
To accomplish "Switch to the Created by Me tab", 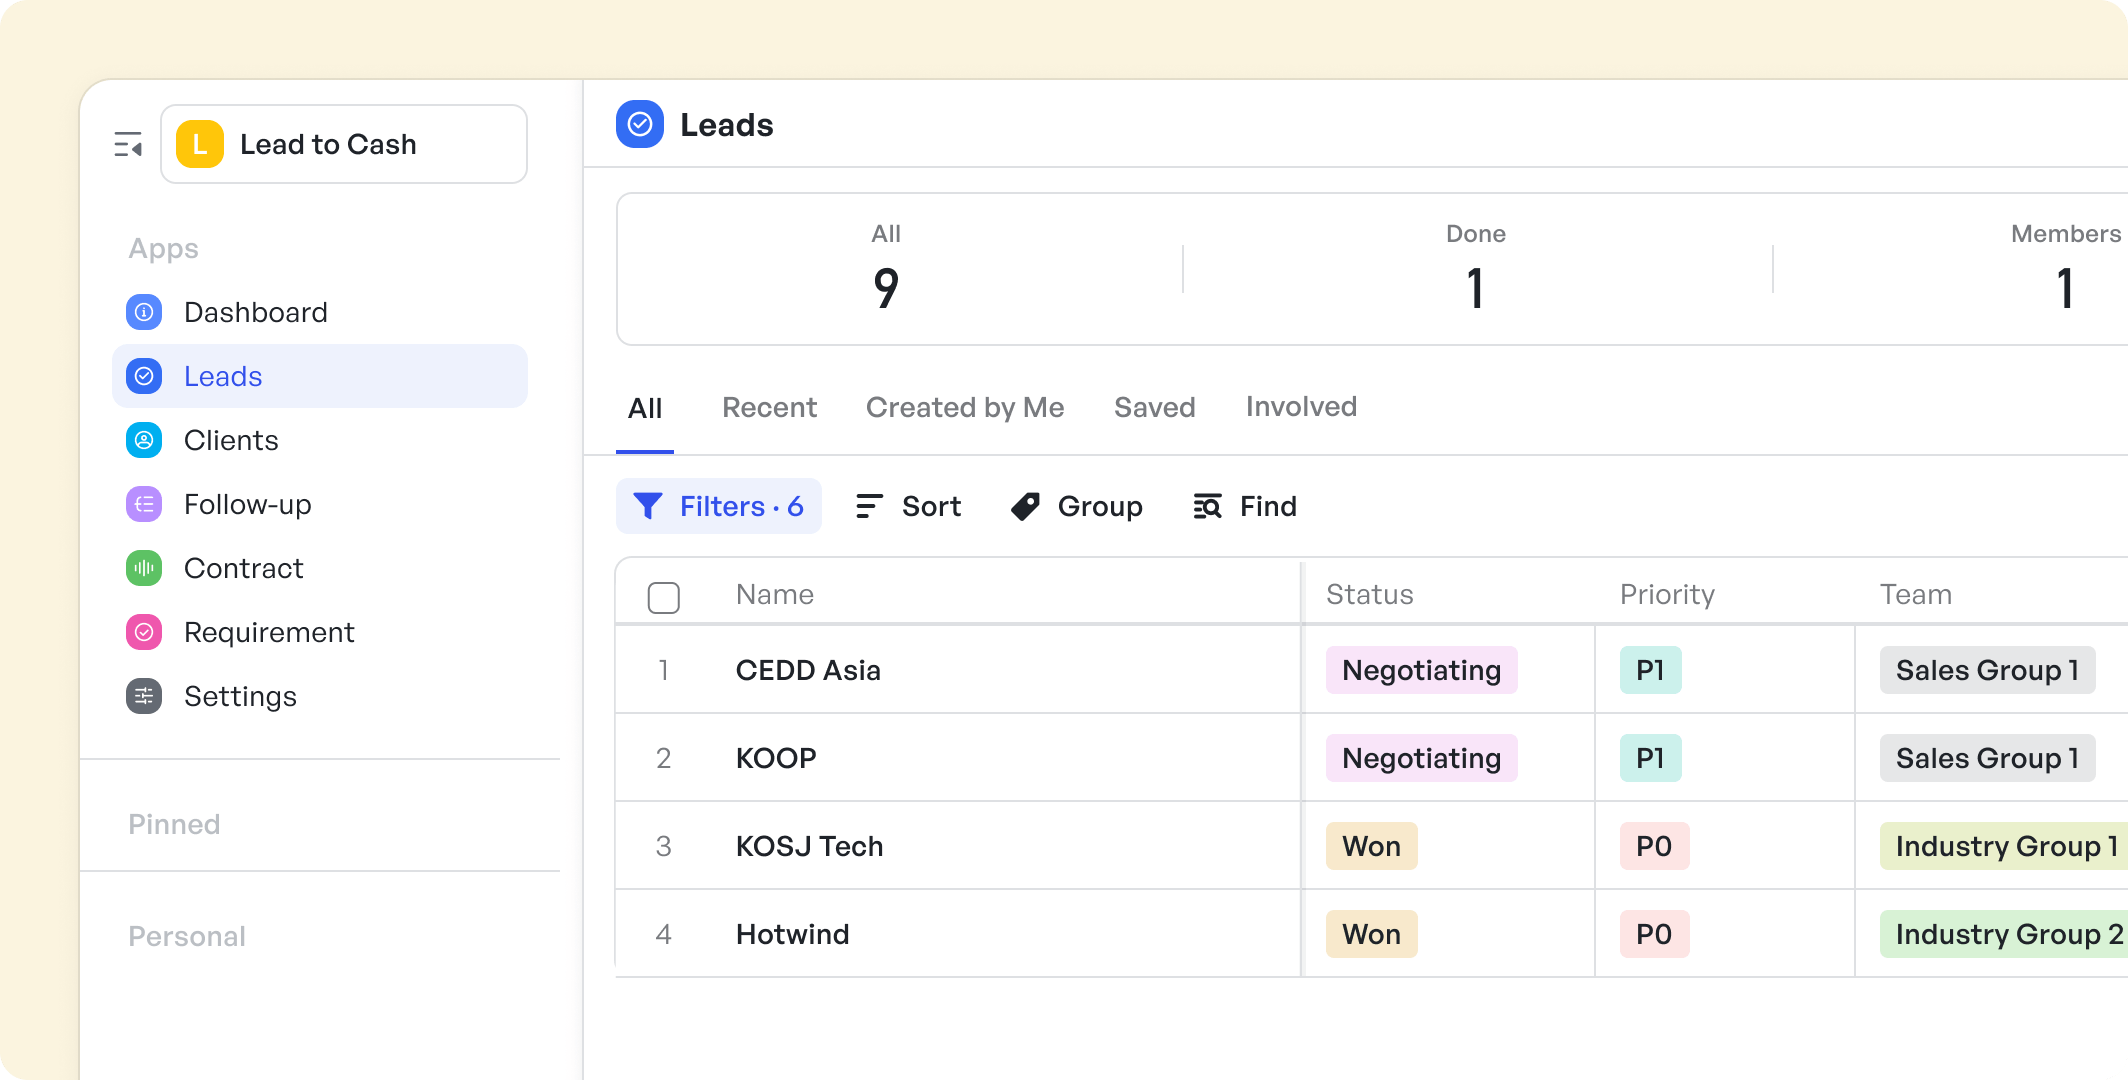I will [x=965, y=407].
